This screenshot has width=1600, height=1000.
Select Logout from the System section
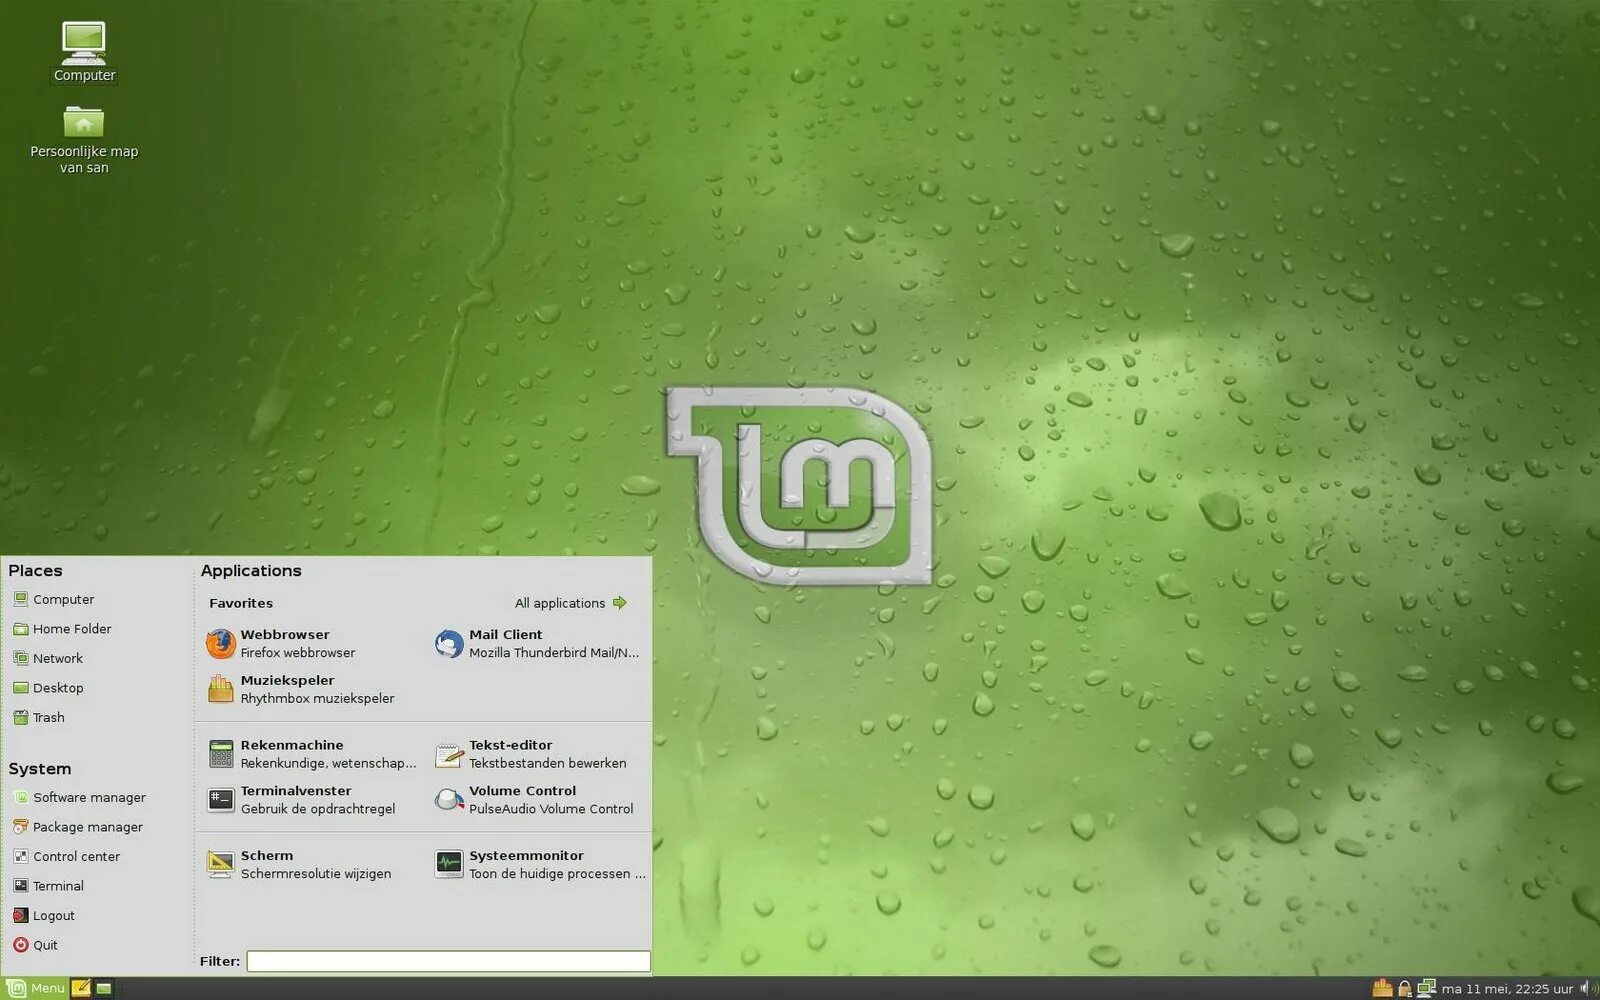53,915
